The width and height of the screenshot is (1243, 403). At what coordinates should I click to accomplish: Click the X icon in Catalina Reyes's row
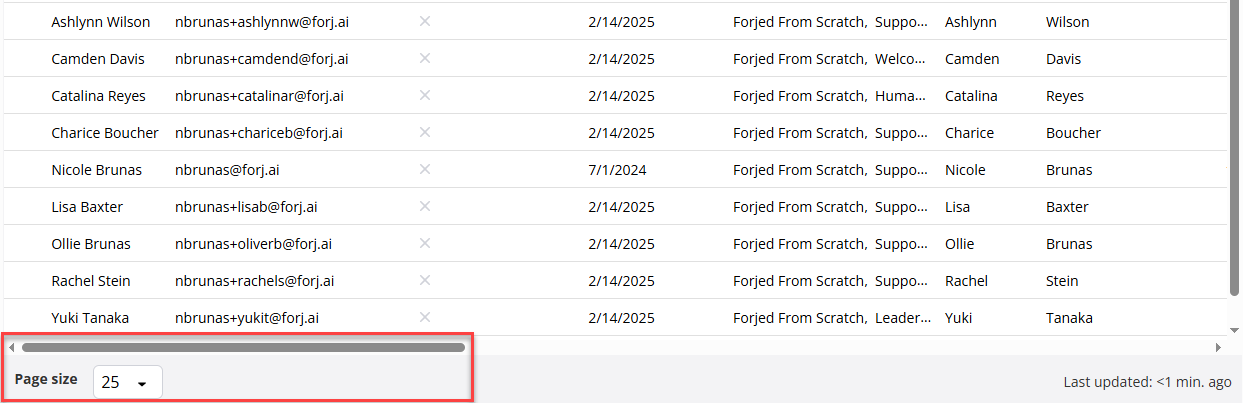click(x=425, y=95)
